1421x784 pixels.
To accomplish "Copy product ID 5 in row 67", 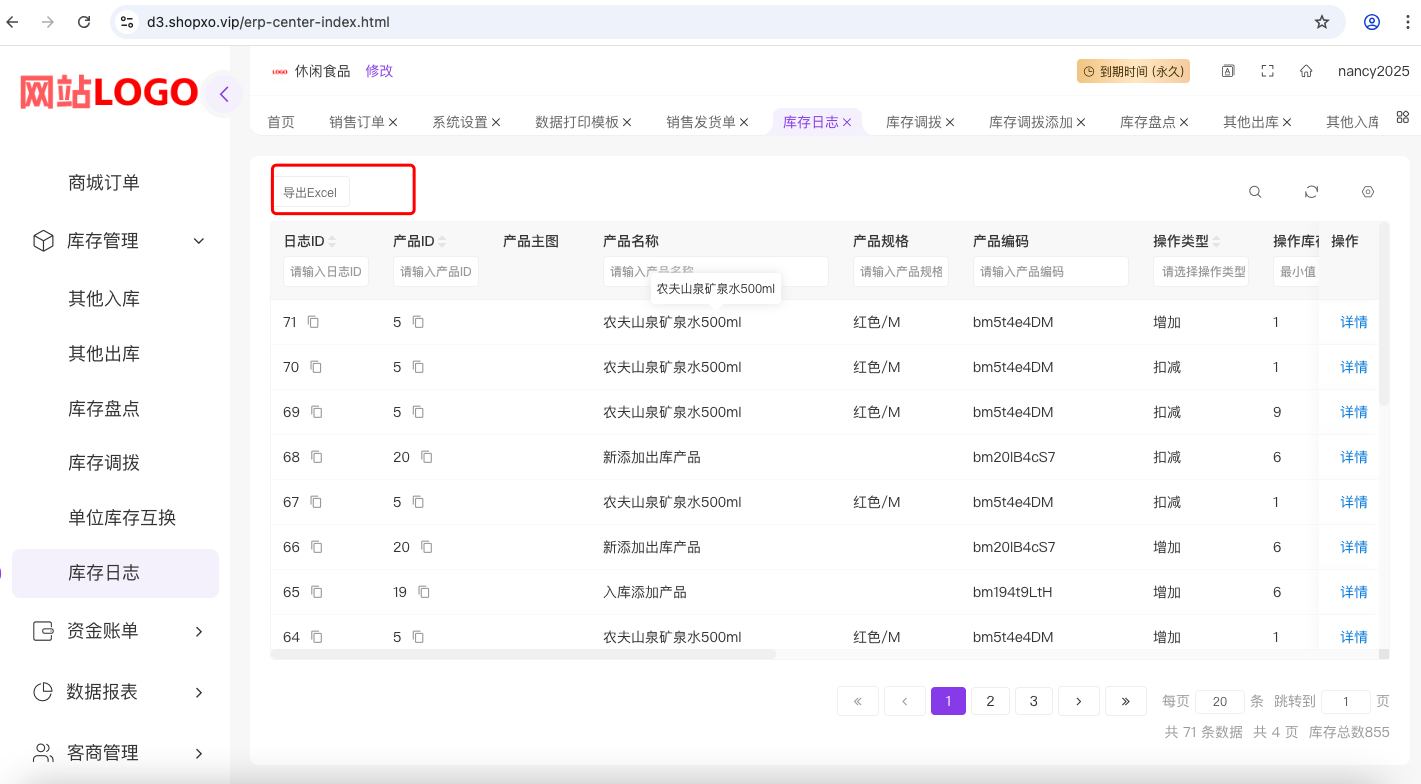I will (x=418, y=502).
